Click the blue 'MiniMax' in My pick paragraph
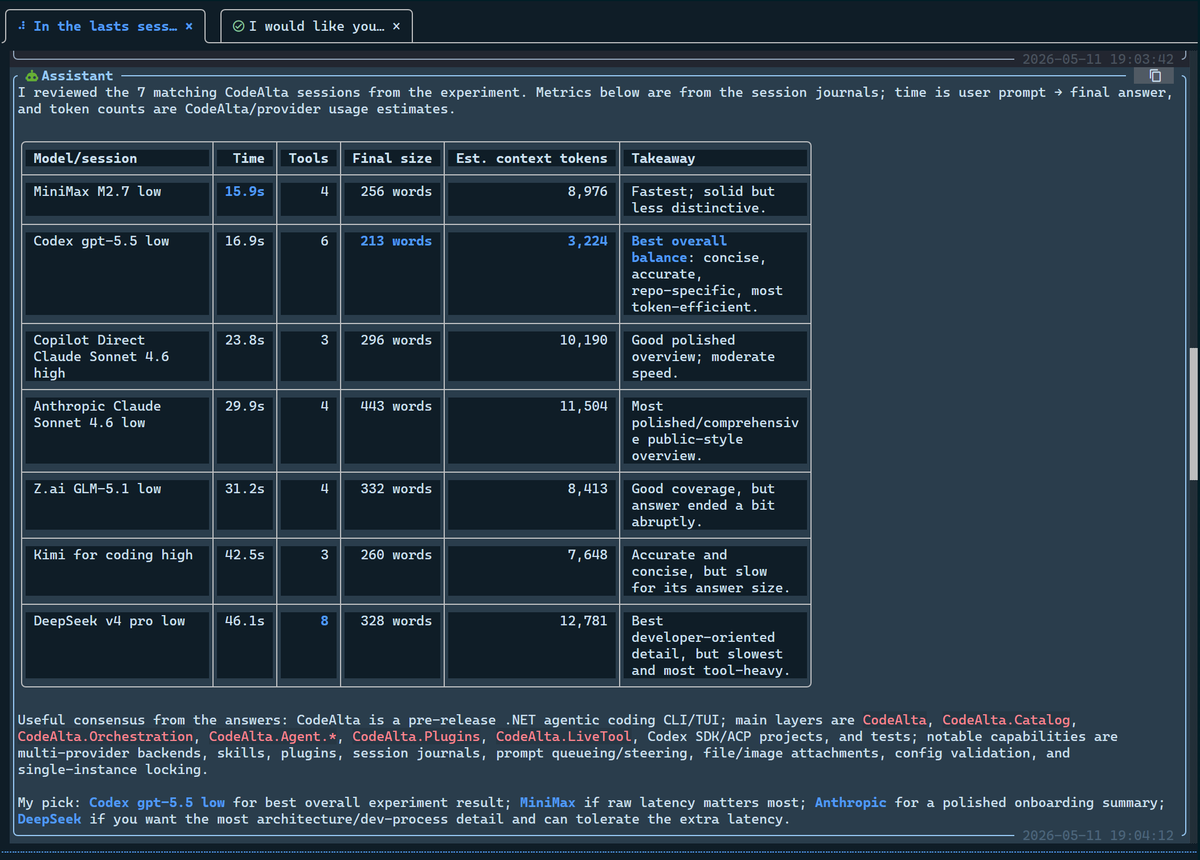This screenshot has height=860, width=1200. (548, 803)
